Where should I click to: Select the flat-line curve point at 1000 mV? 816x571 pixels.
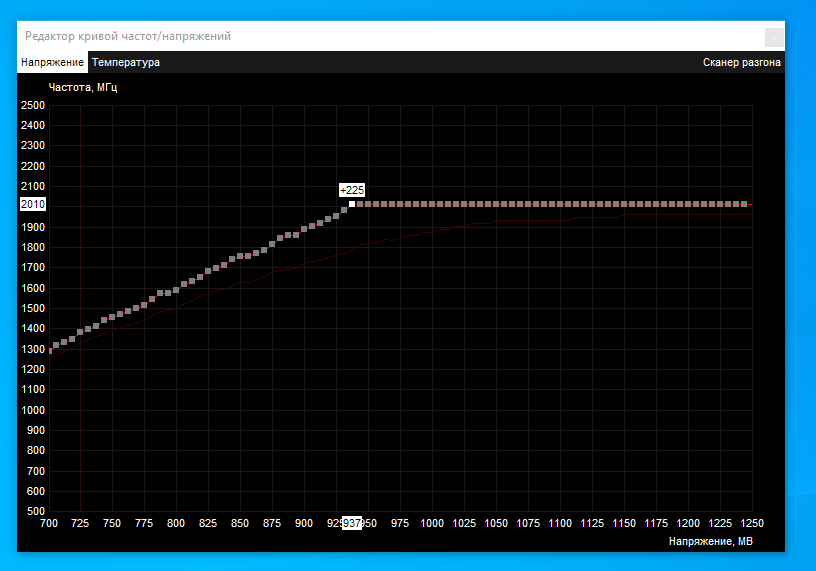point(432,204)
